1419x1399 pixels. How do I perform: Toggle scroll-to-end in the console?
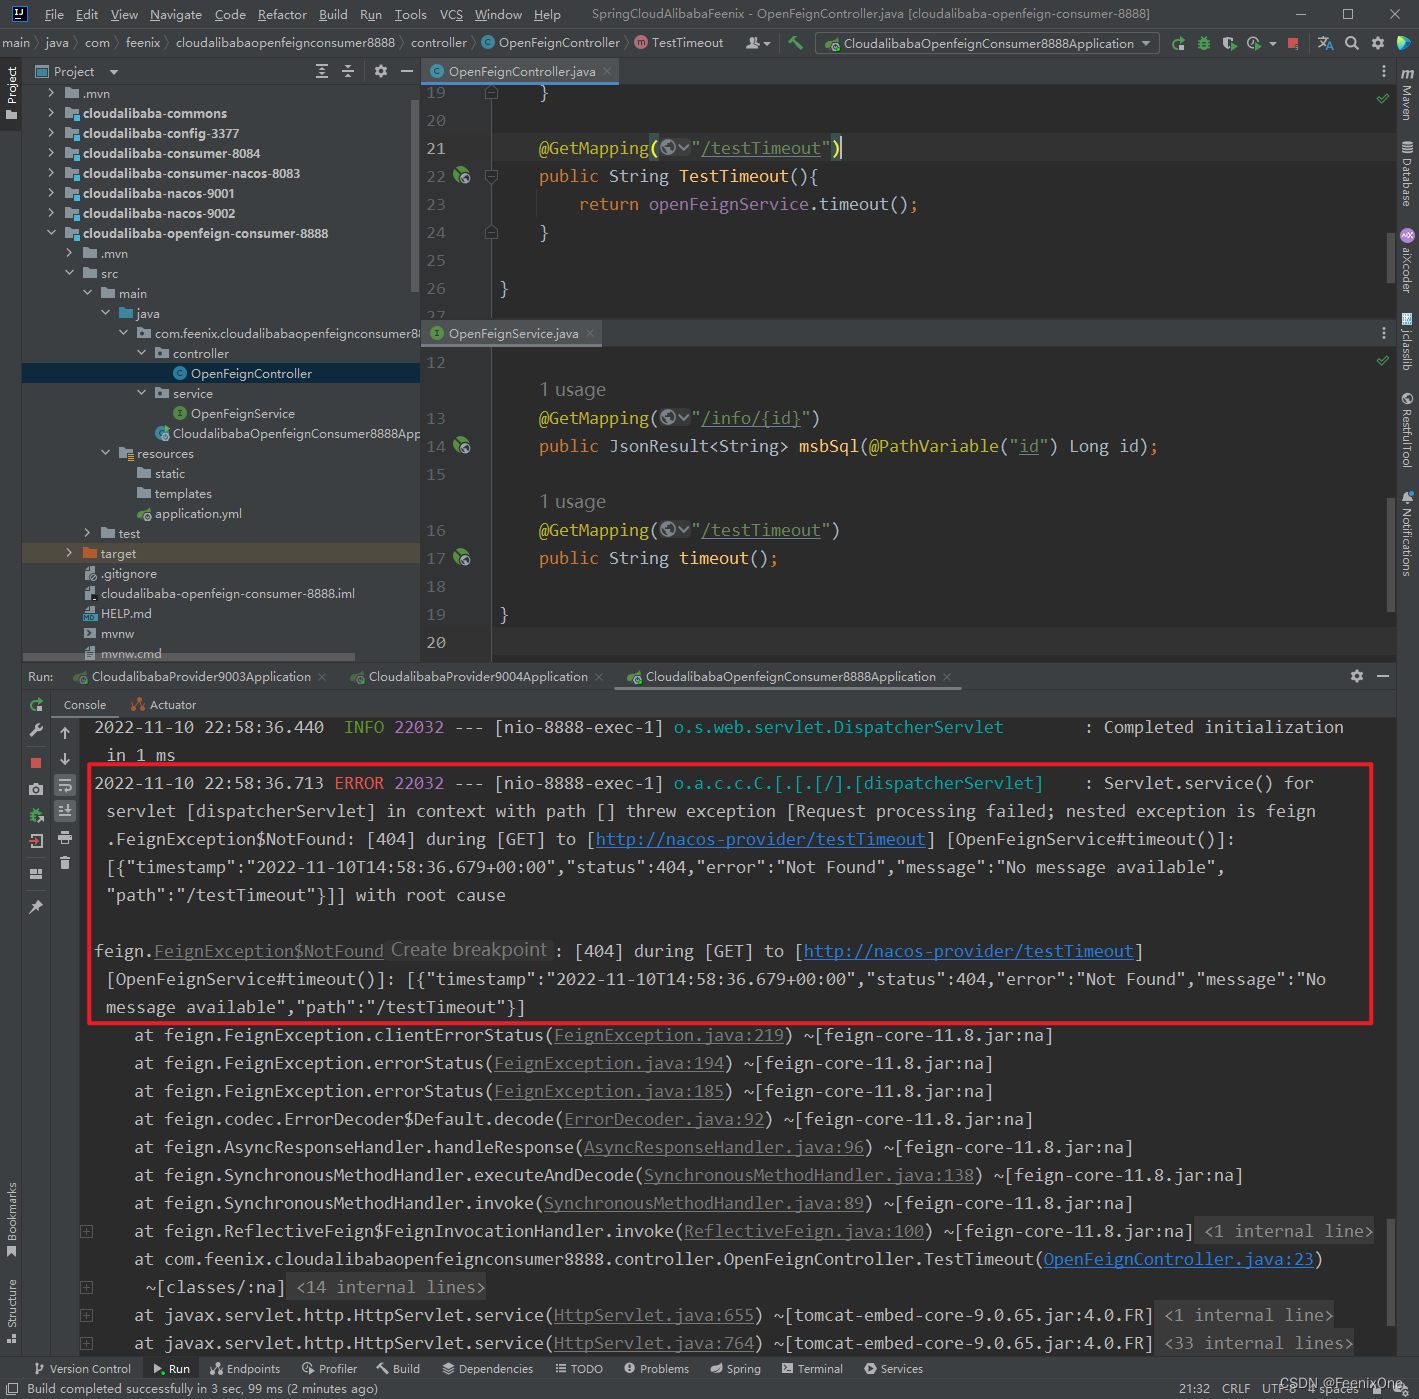point(65,811)
